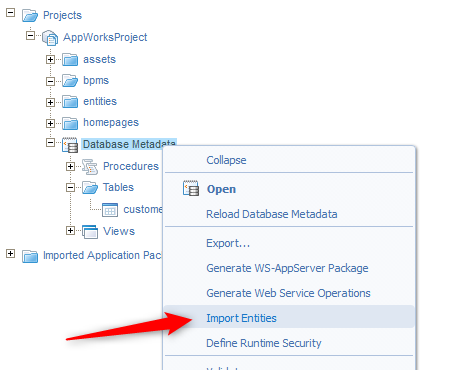Click the Tables folder icon
The image size is (451, 370).
click(x=90, y=187)
